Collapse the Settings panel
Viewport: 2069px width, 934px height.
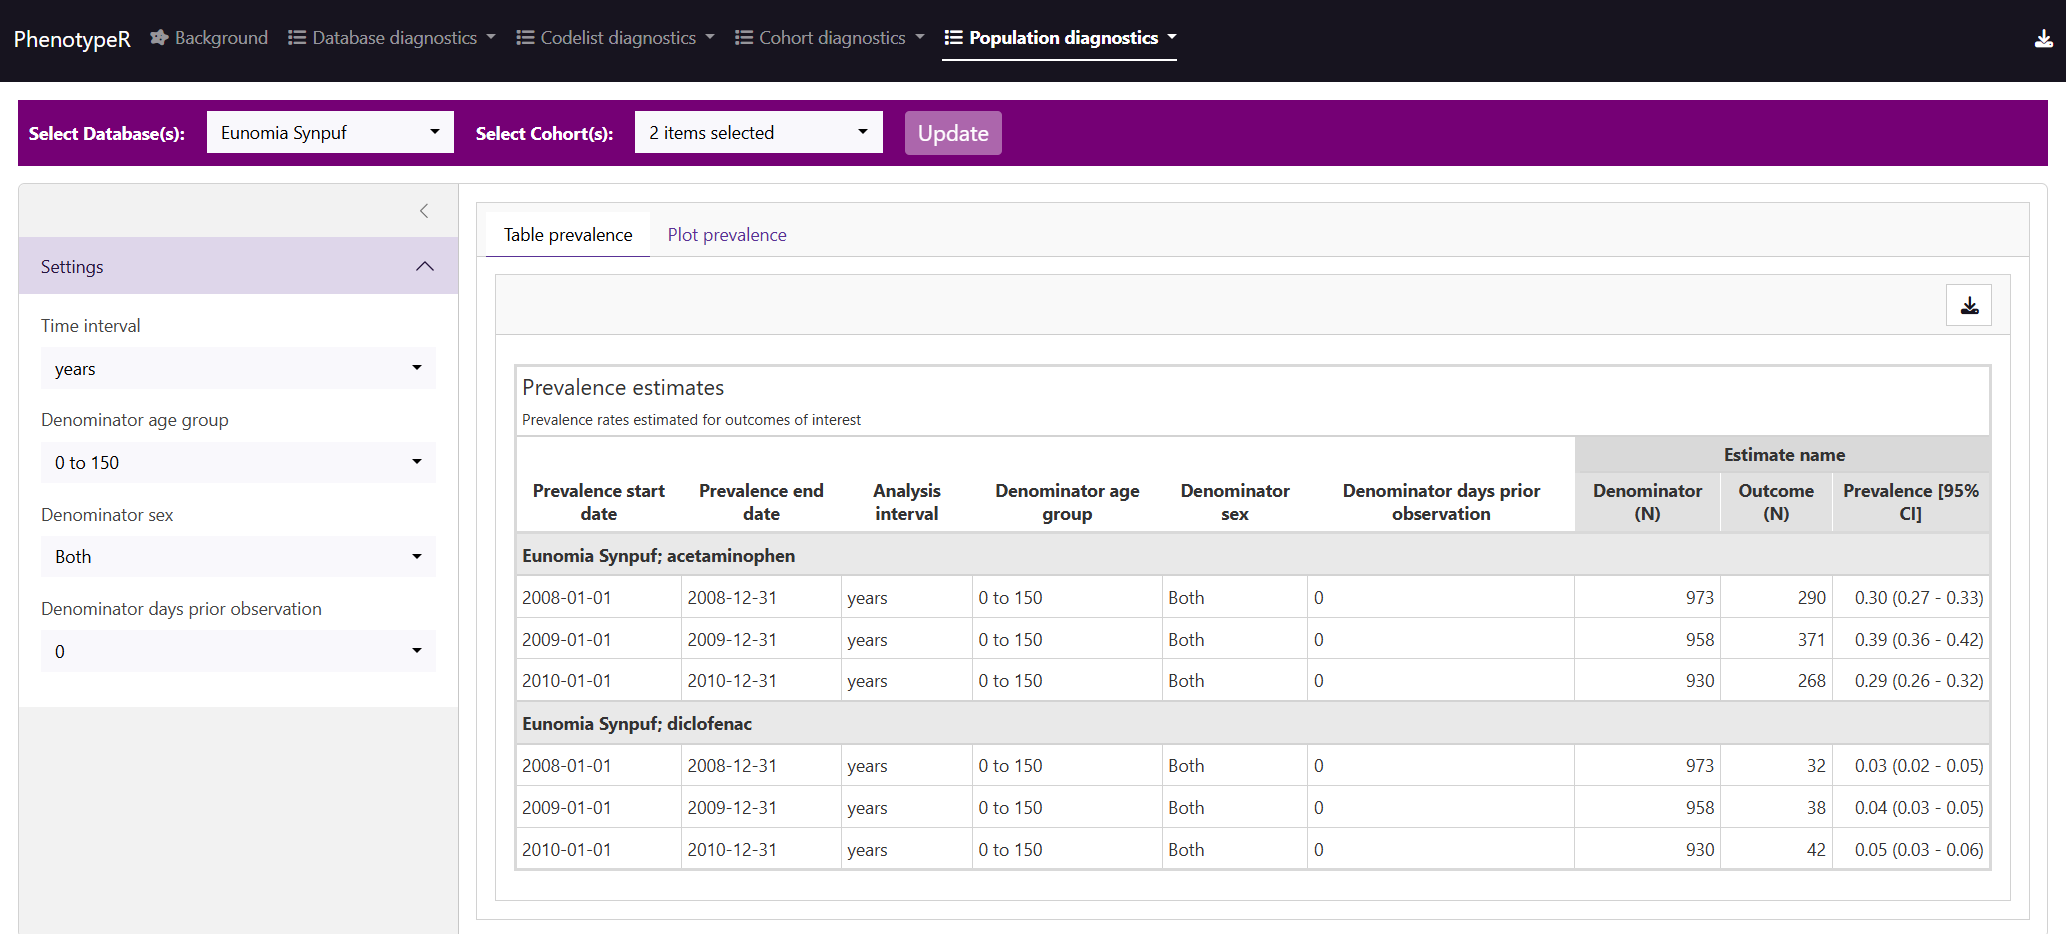(424, 267)
